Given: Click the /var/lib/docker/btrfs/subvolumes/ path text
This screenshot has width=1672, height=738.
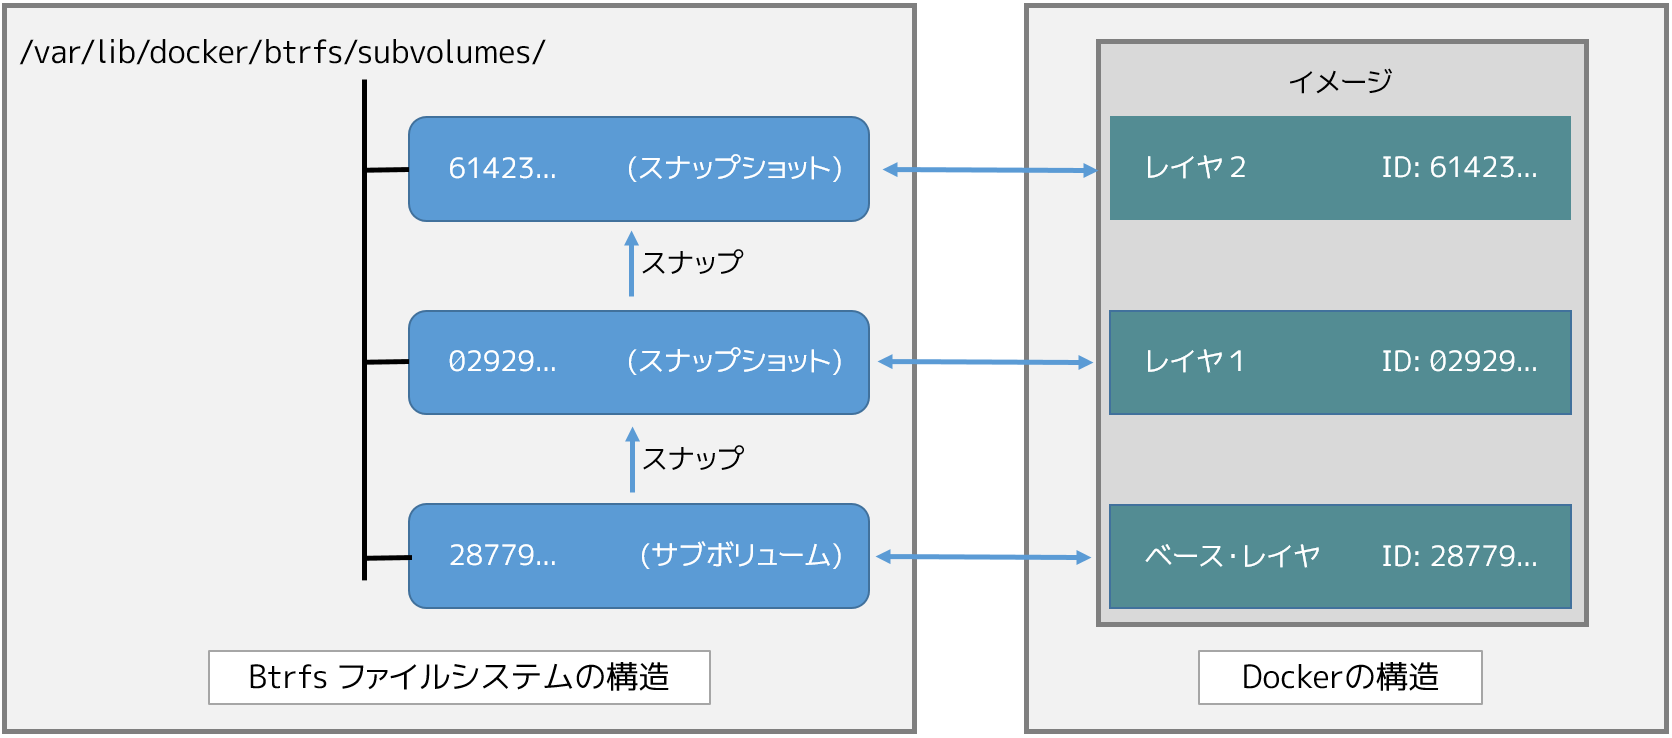Looking at the screenshot, I should pyautogui.click(x=282, y=52).
